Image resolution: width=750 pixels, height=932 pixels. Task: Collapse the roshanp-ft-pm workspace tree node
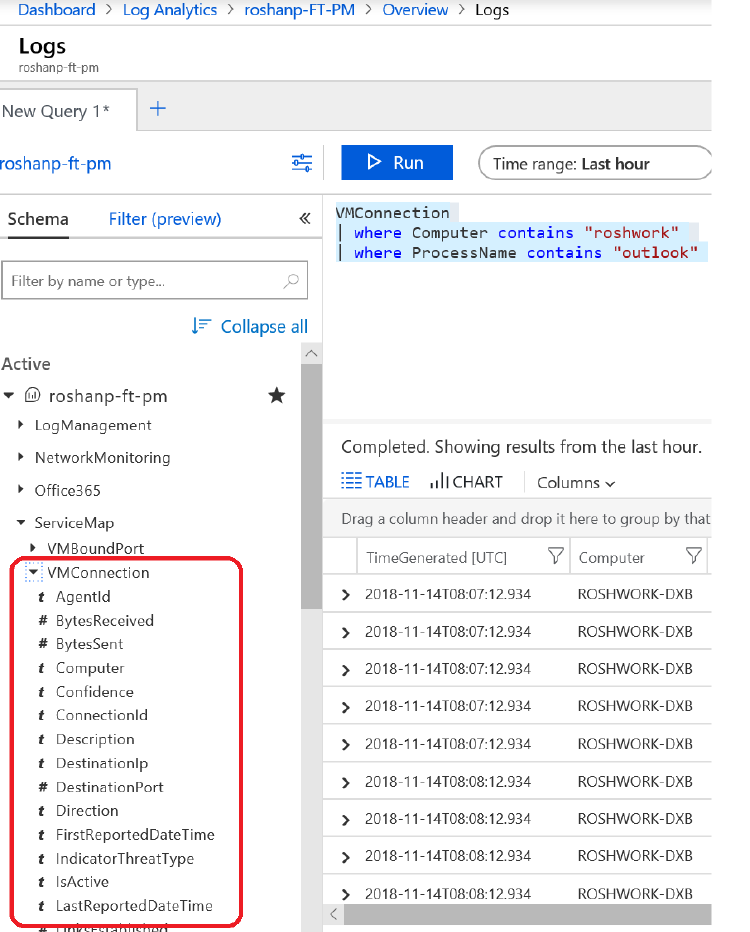9,395
